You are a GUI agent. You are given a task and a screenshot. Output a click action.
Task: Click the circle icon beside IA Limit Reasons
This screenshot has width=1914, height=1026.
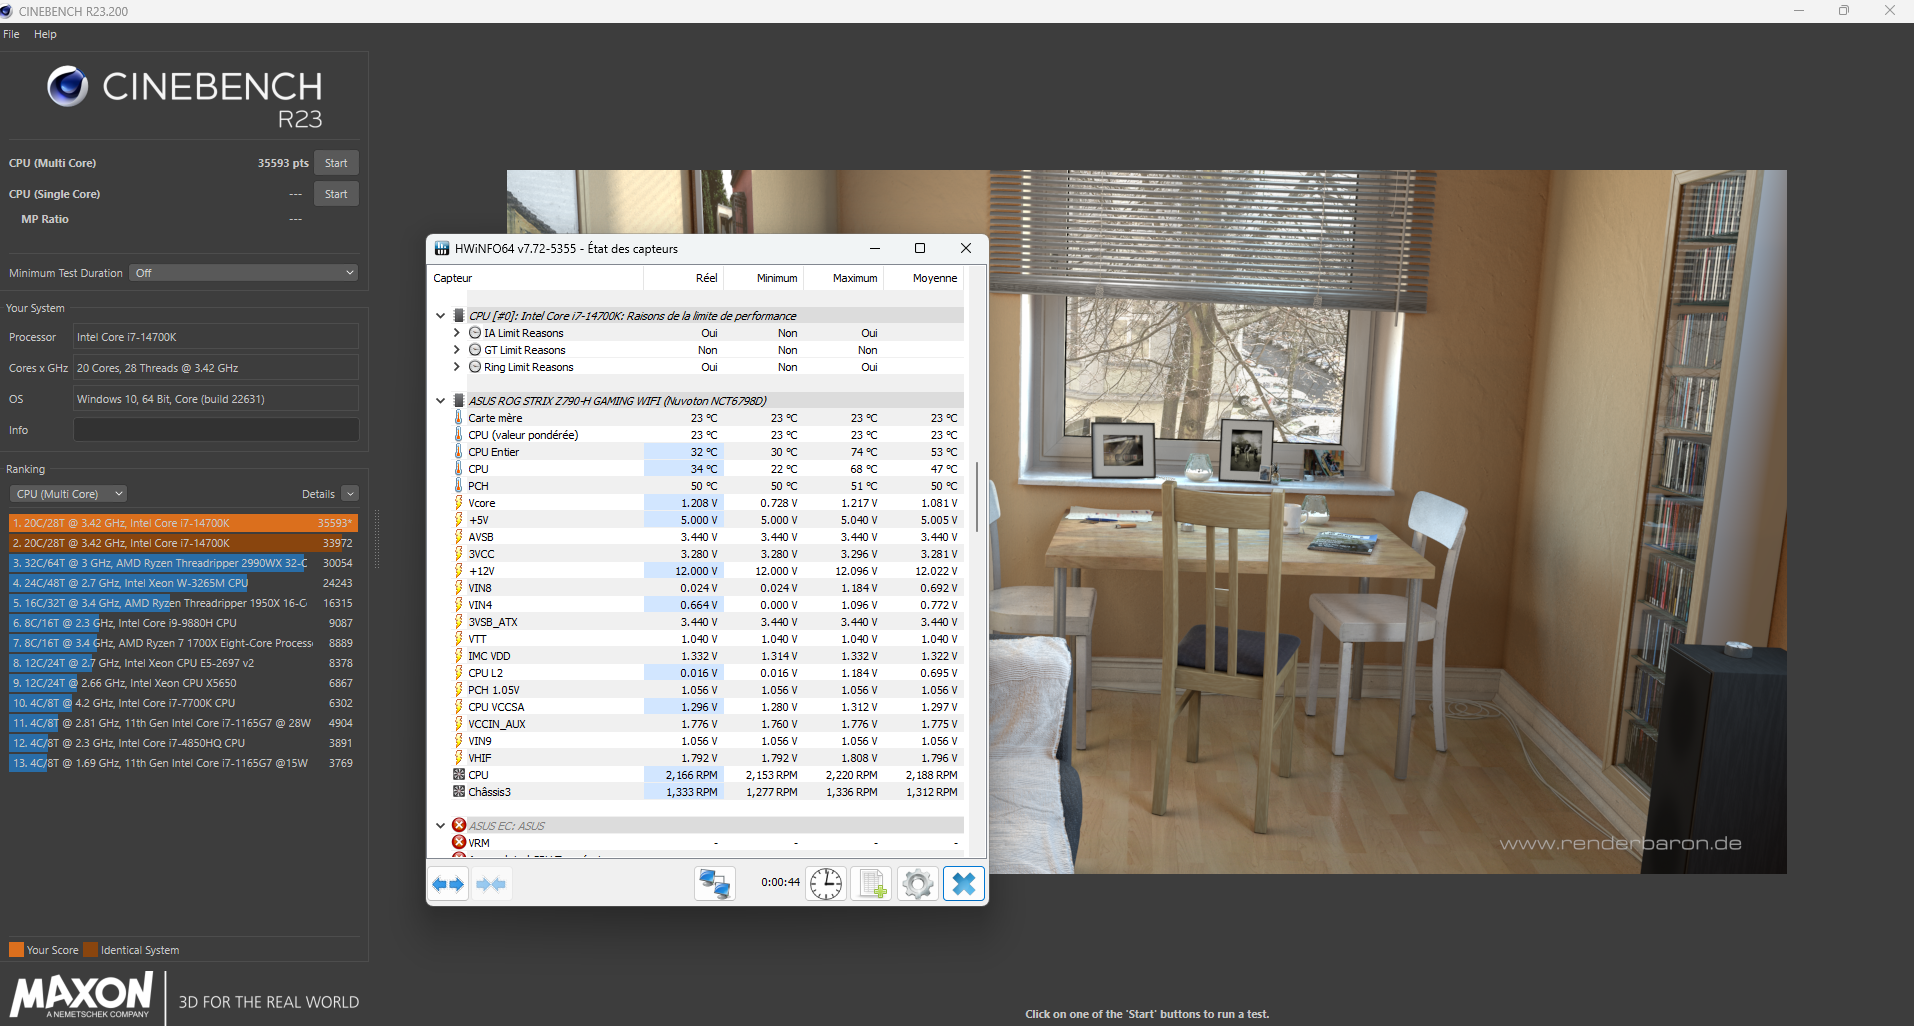coord(475,333)
